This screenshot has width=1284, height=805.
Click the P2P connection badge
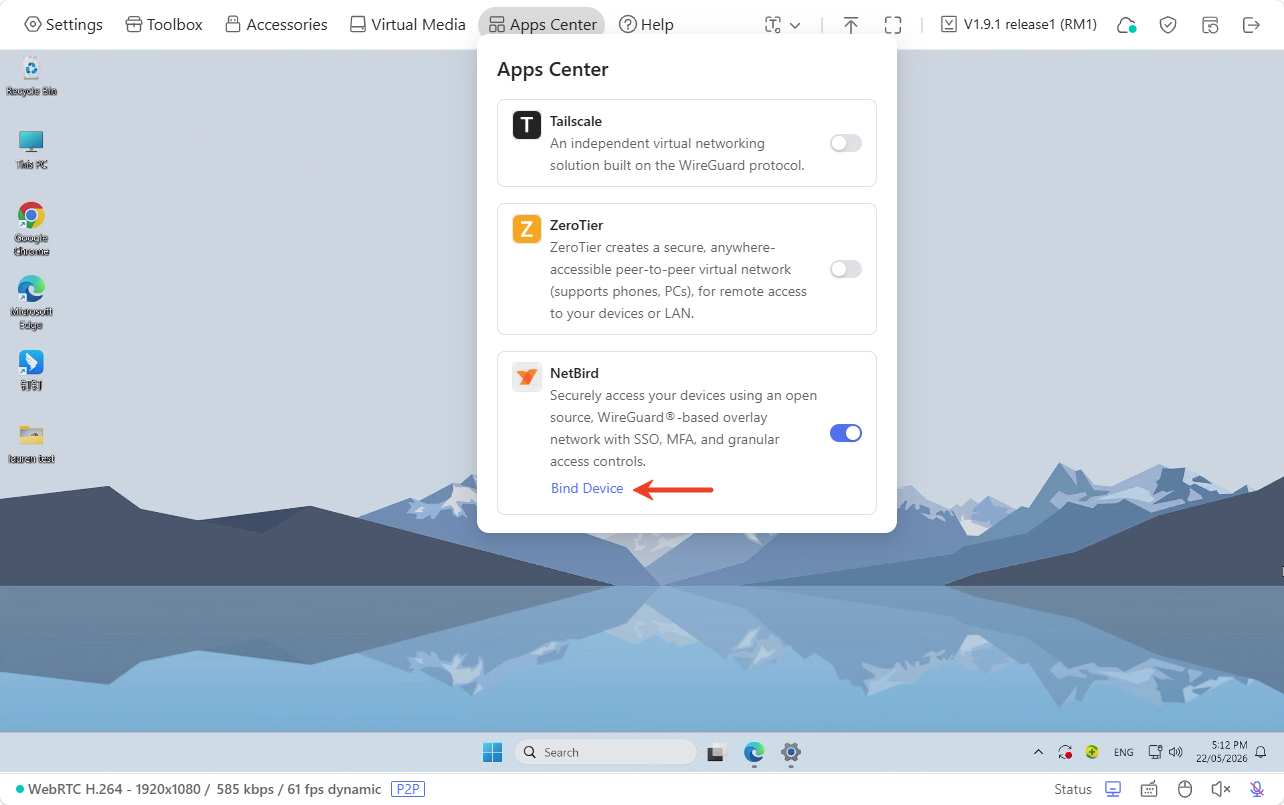pyautogui.click(x=408, y=789)
